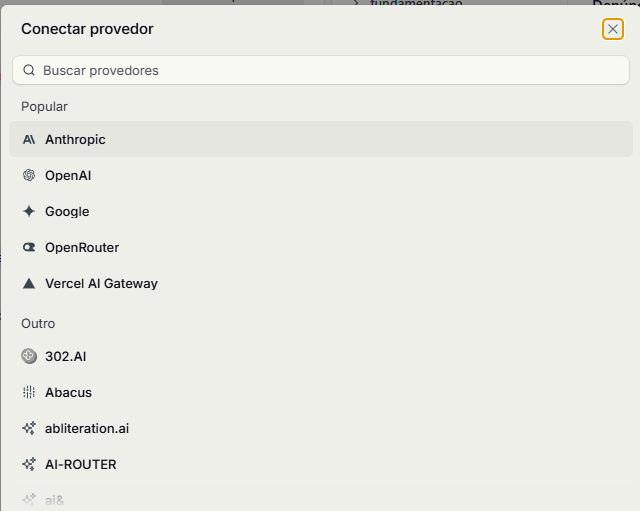This screenshot has height=511, width=640.
Task: Choose Abacus from Outro section
Action: tap(321, 392)
